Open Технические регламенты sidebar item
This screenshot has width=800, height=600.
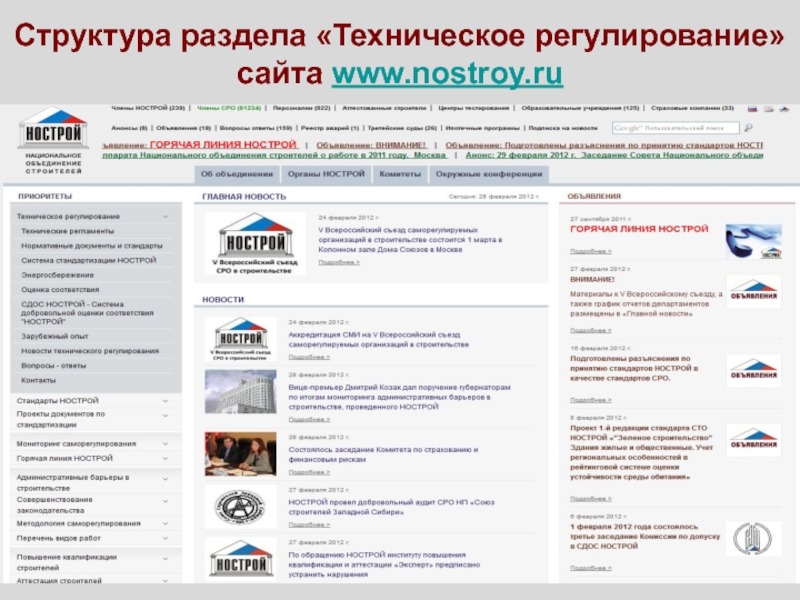coord(68,231)
